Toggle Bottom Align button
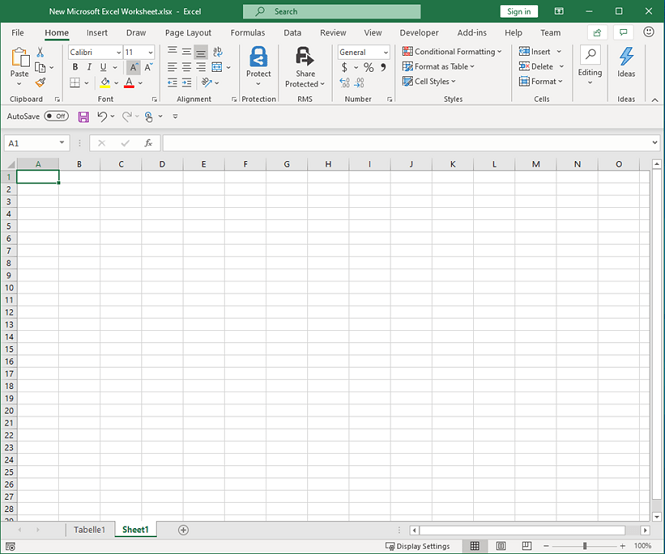665x554 pixels. 201,52
